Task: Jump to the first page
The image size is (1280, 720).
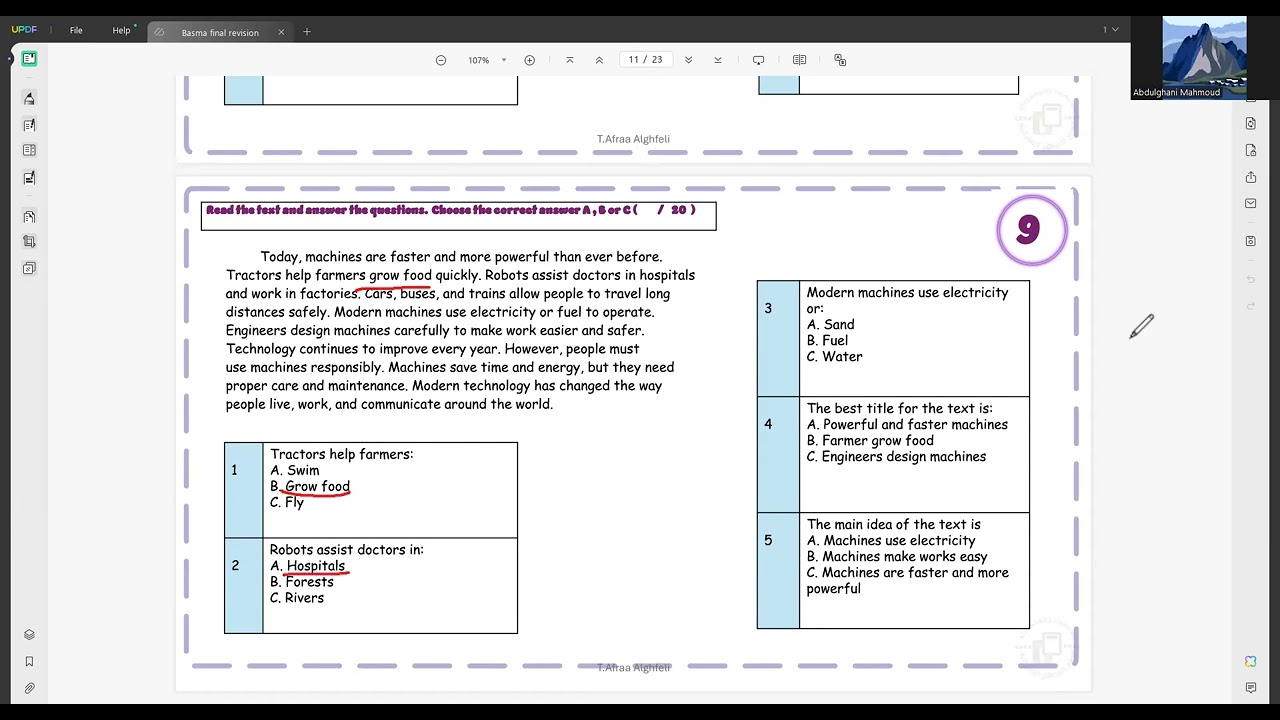Action: click(x=570, y=60)
